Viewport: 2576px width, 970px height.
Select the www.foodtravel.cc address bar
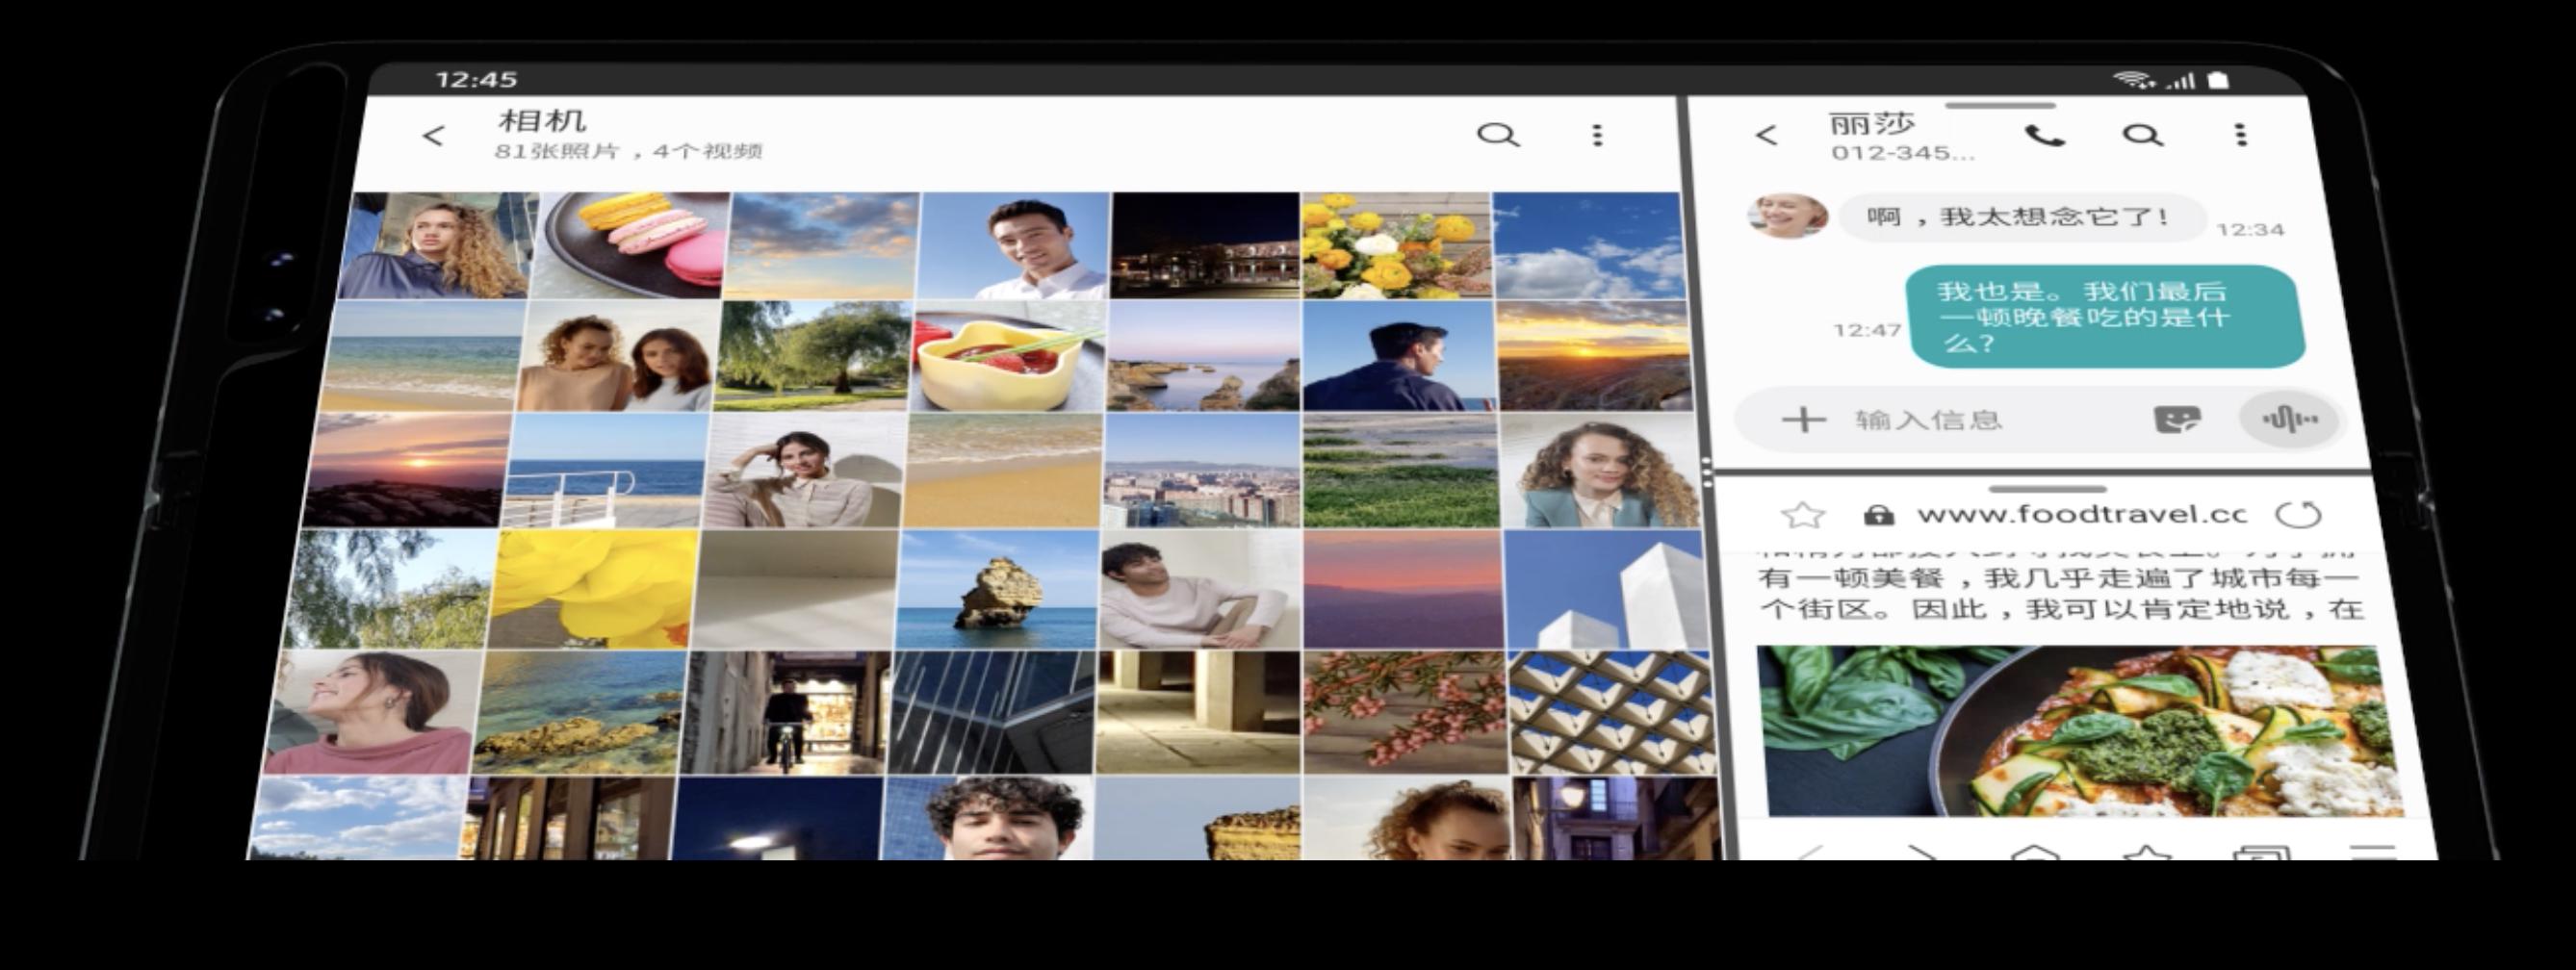point(2081,515)
